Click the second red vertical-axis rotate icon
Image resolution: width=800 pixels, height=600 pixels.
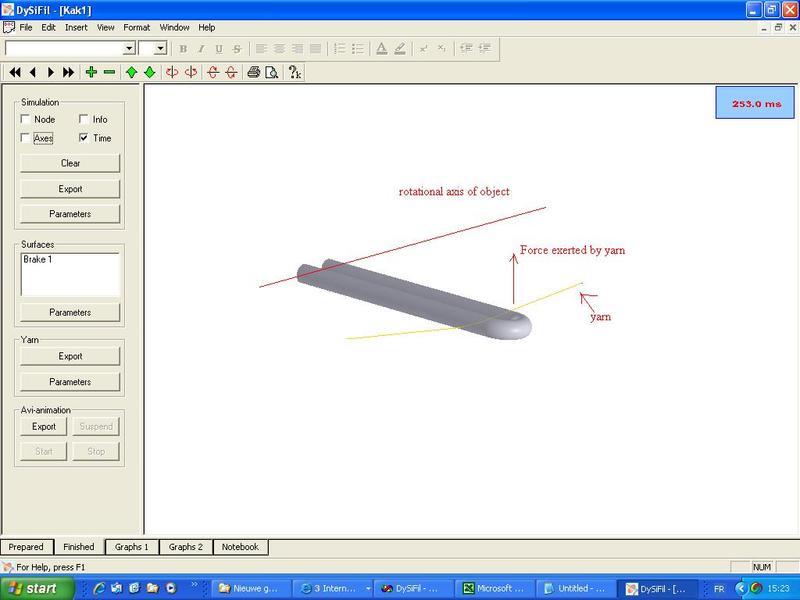point(191,72)
